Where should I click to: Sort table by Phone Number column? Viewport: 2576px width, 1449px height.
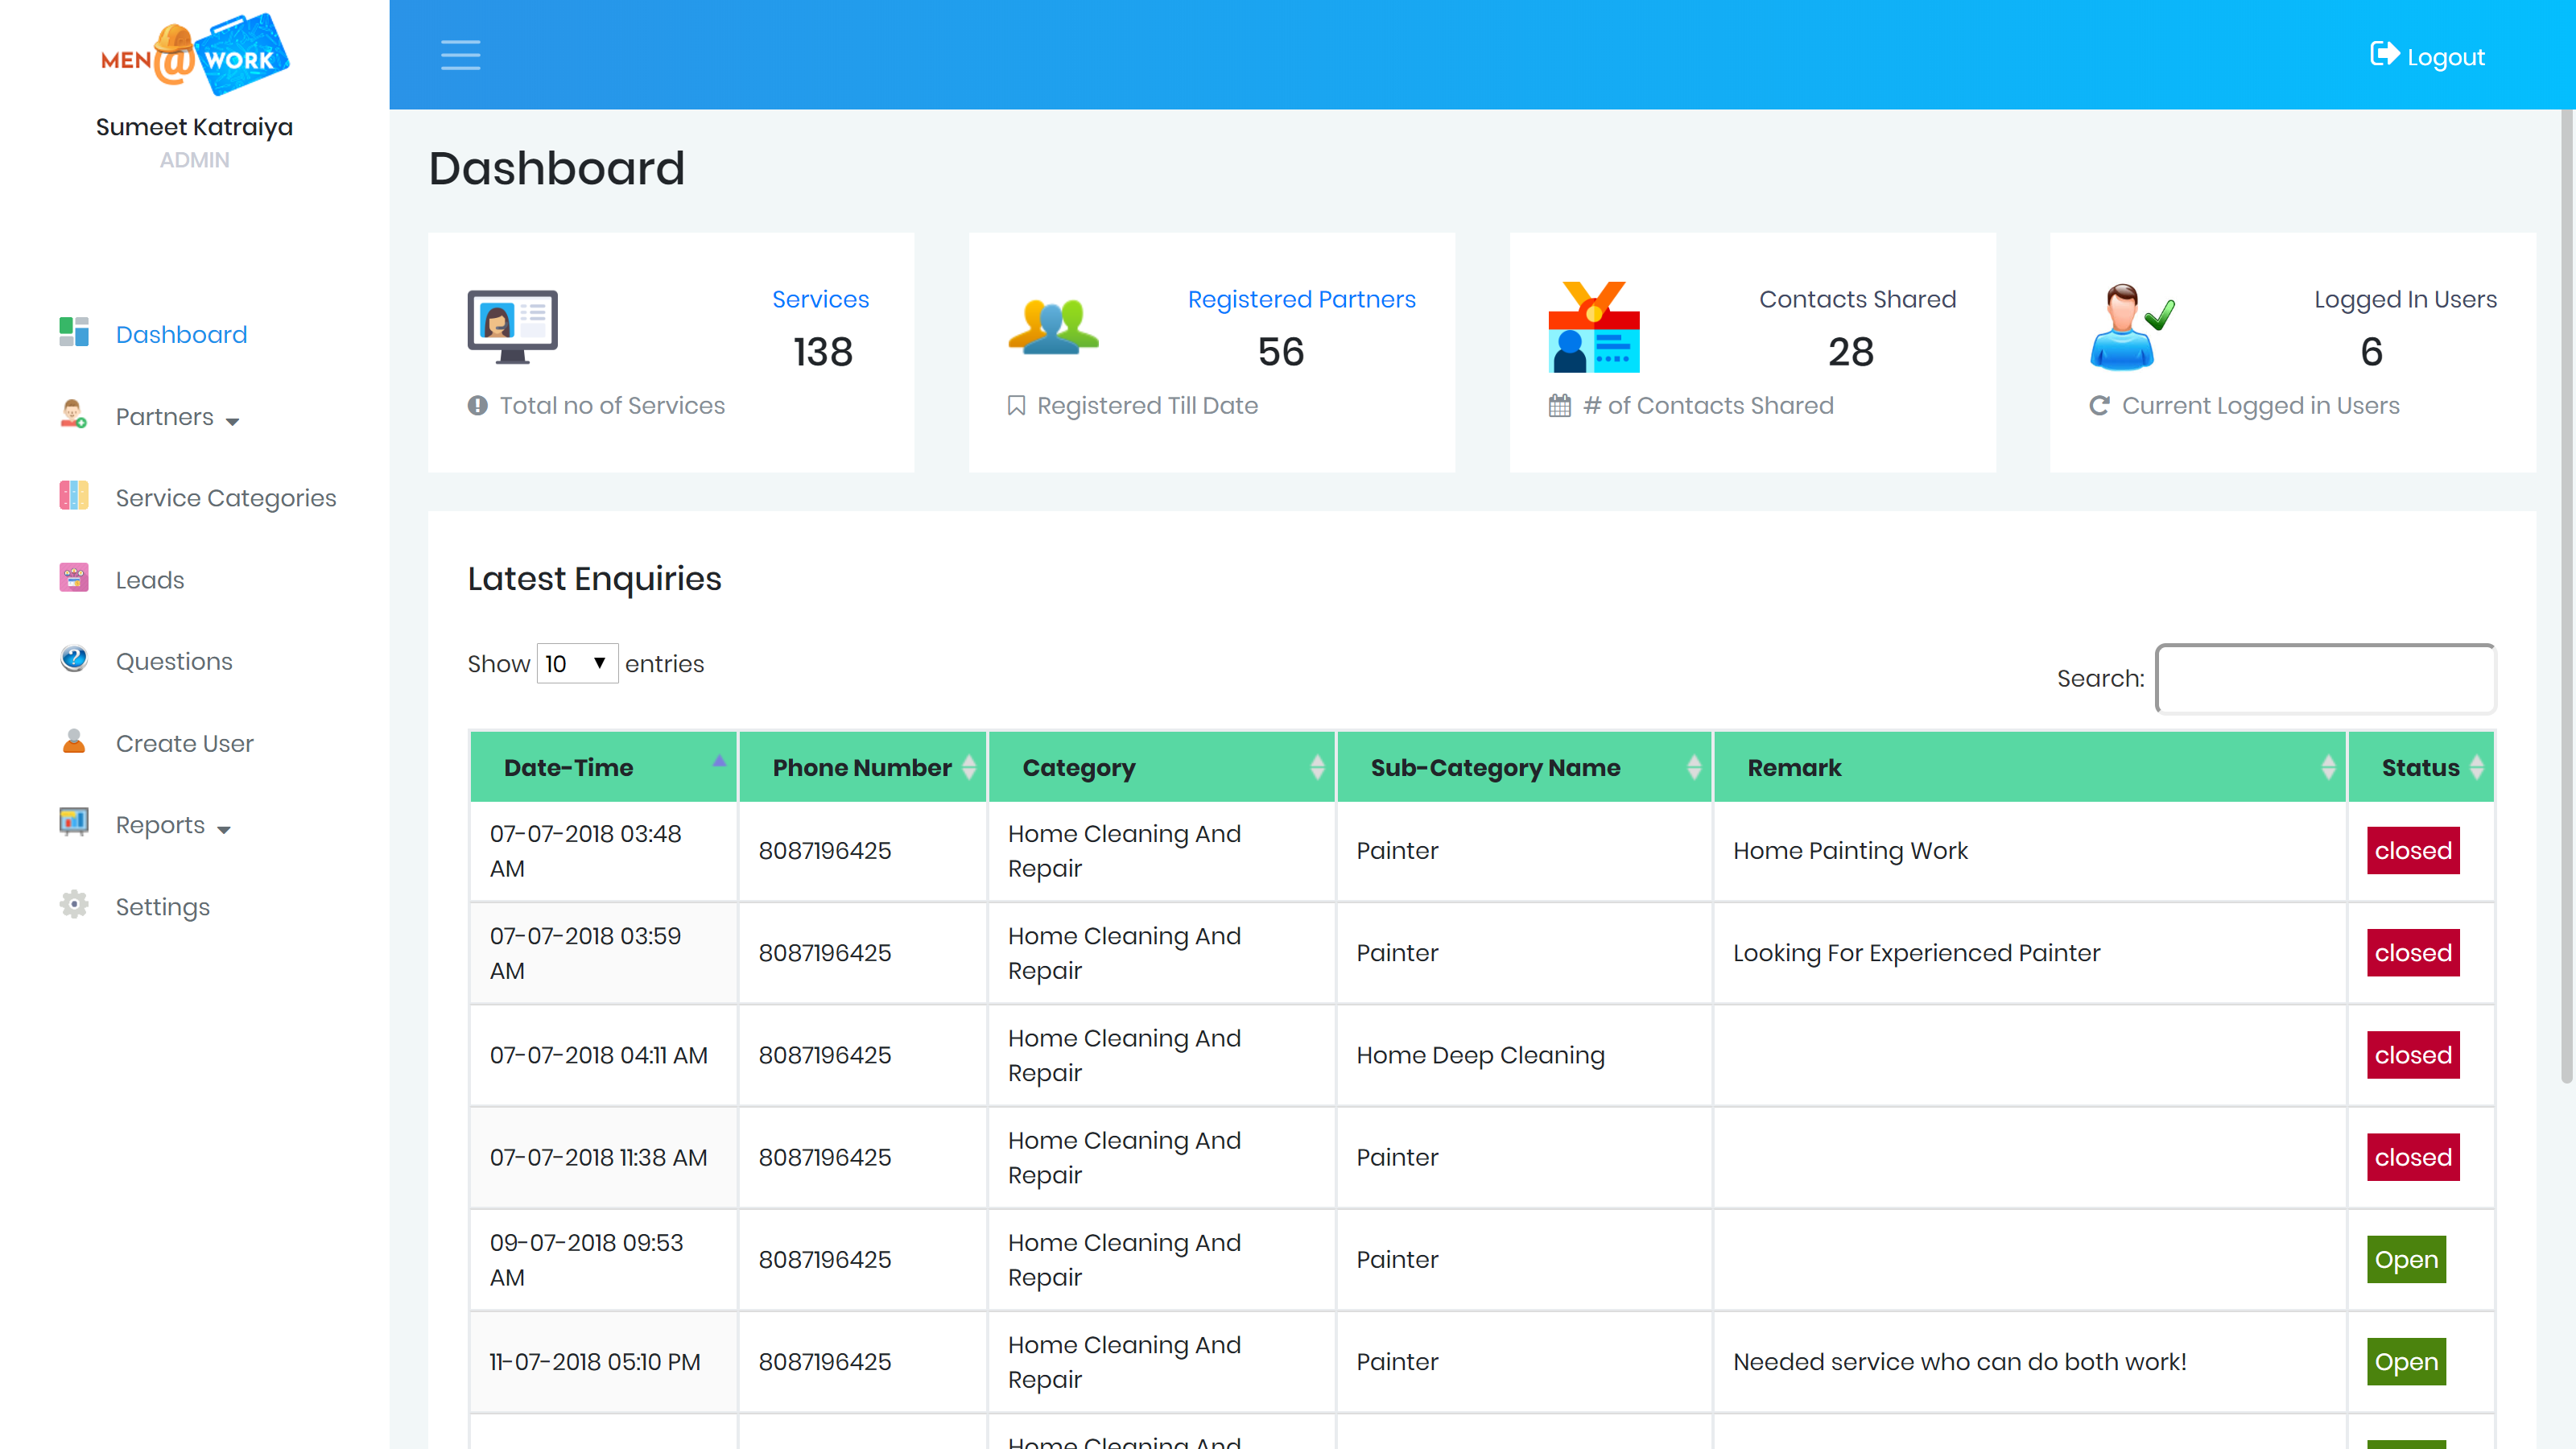point(862,767)
